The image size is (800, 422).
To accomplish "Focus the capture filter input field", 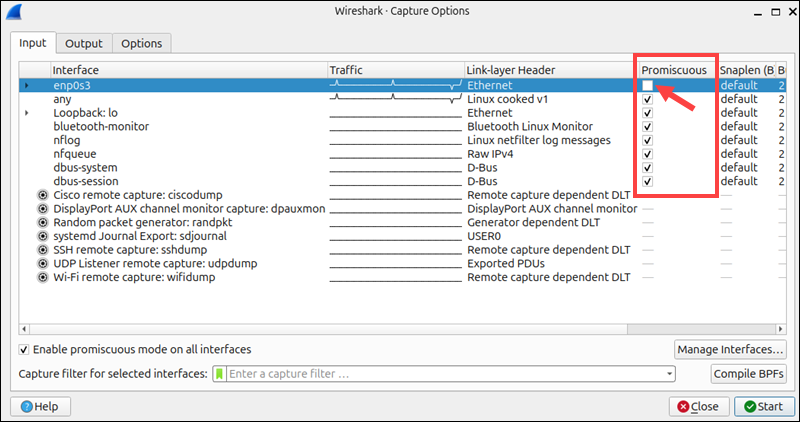I will [444, 374].
